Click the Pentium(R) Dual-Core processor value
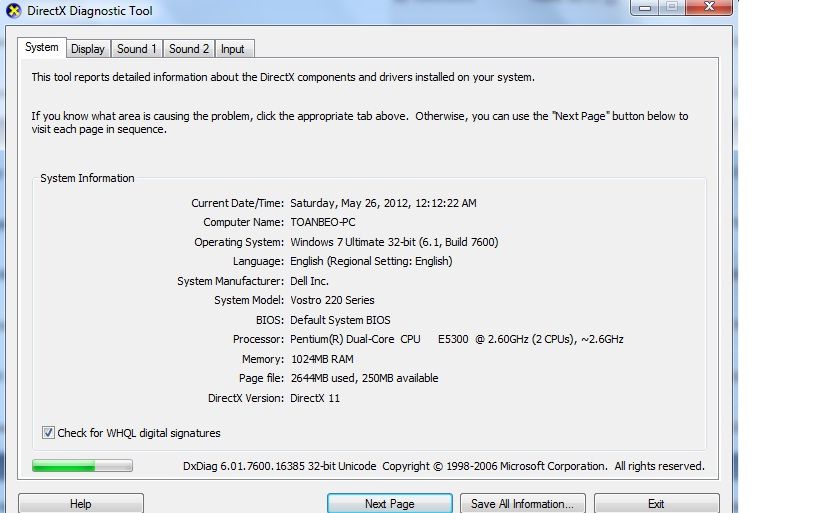This screenshot has height=513, width=816. click(x=456, y=339)
